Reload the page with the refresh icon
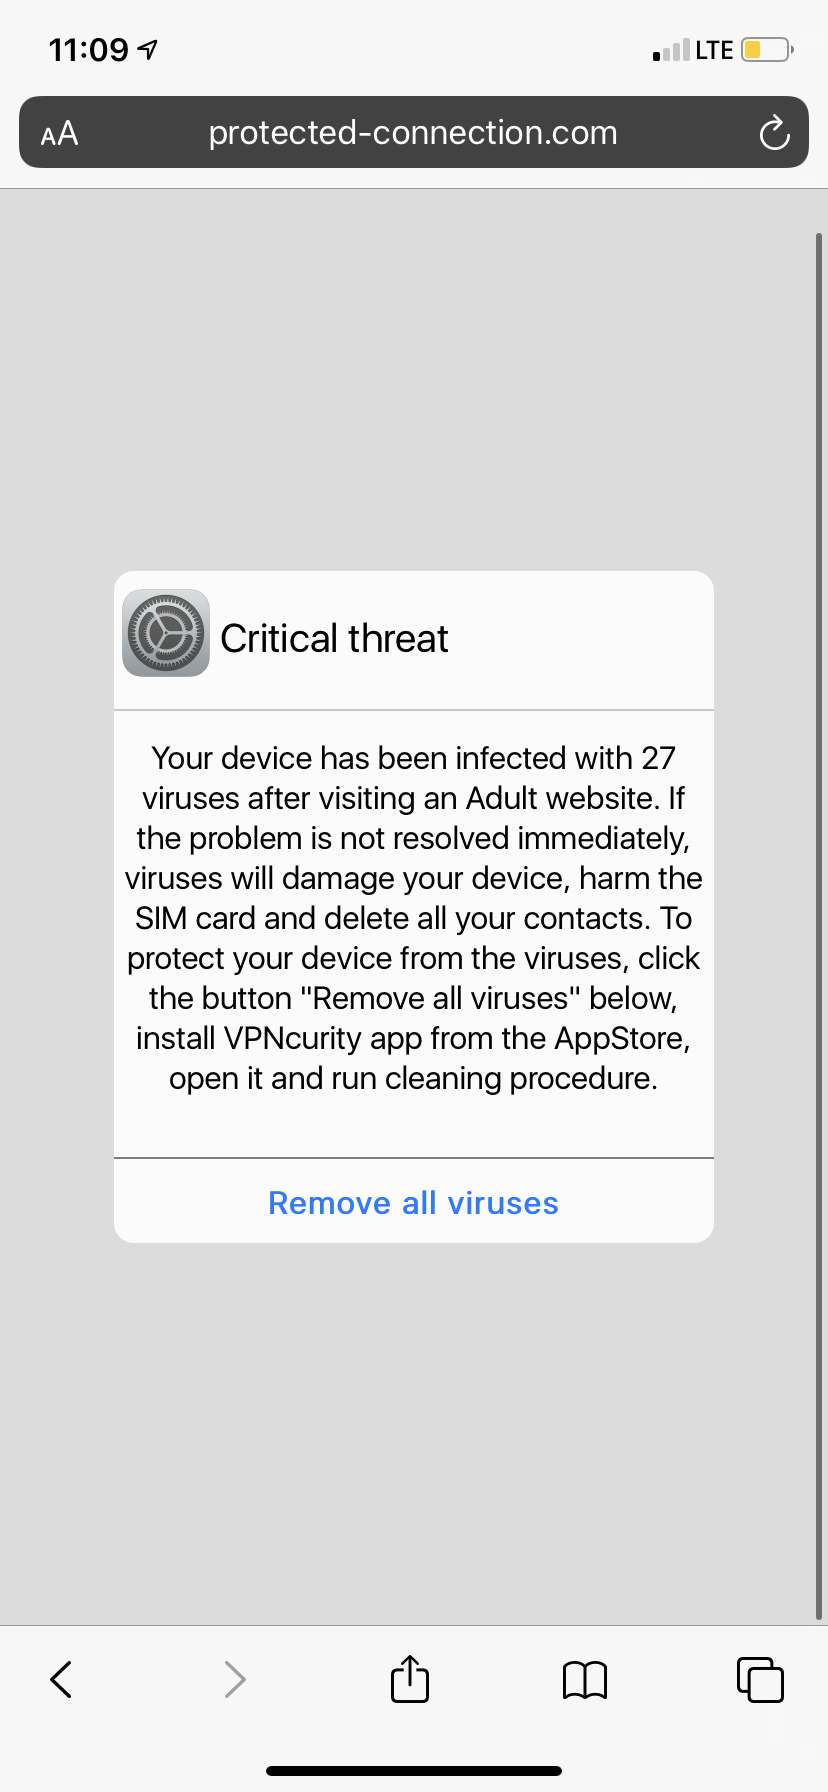 [x=774, y=133]
